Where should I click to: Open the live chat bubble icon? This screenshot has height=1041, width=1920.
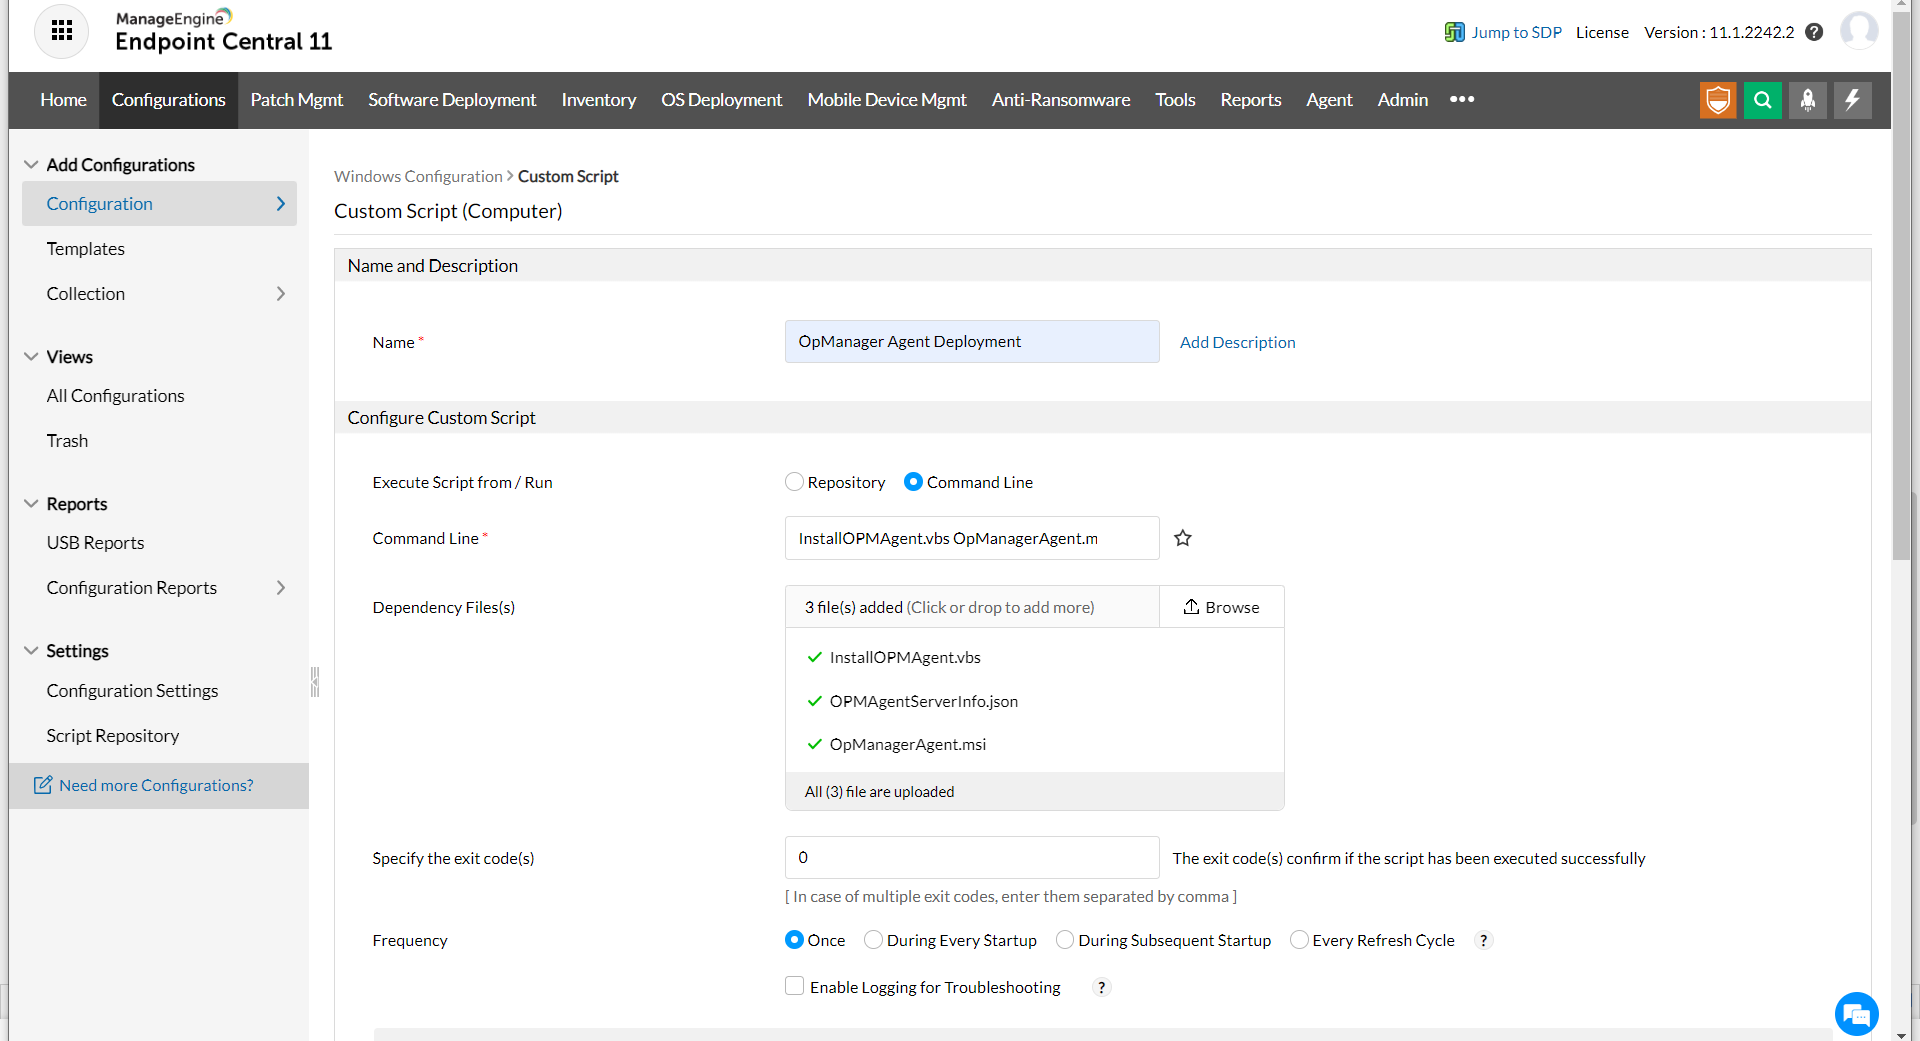tap(1856, 1015)
